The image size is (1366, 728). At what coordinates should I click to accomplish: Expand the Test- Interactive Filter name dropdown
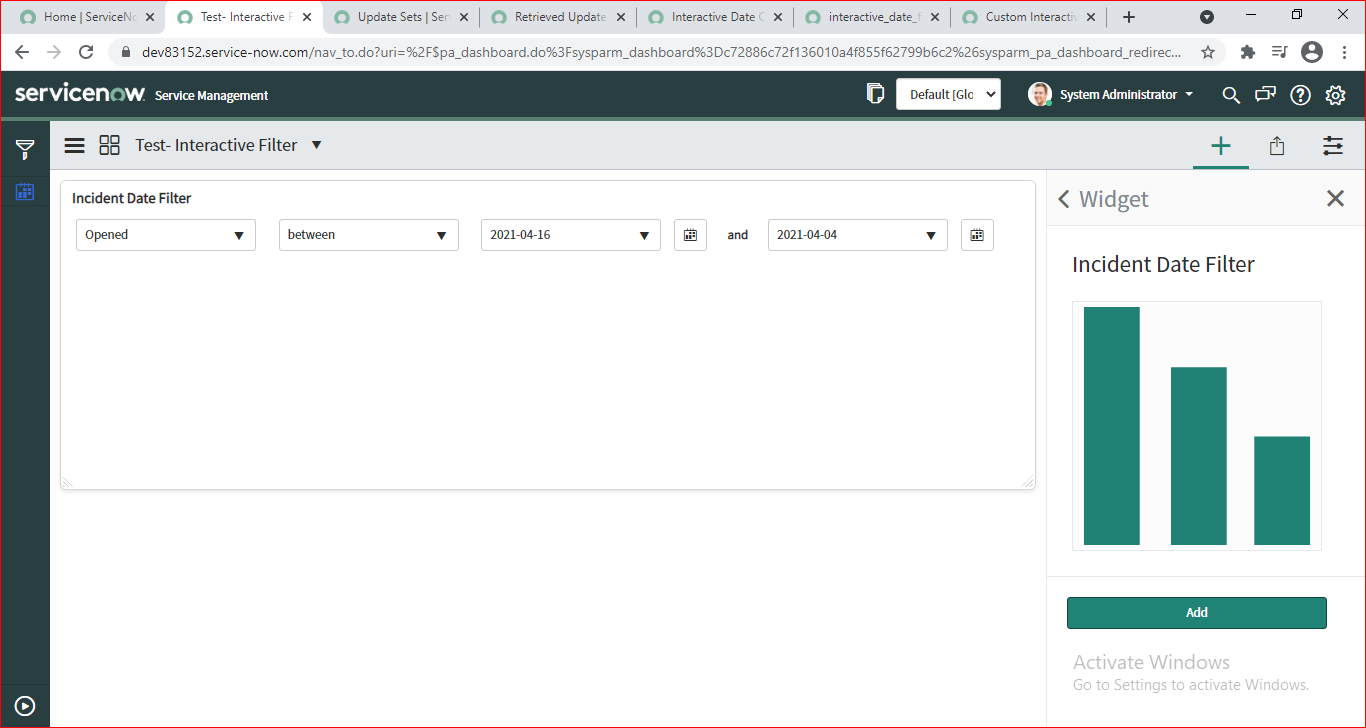(x=316, y=145)
